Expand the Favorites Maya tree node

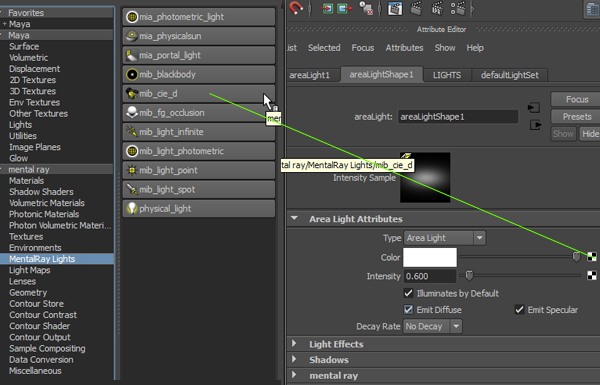[5, 24]
